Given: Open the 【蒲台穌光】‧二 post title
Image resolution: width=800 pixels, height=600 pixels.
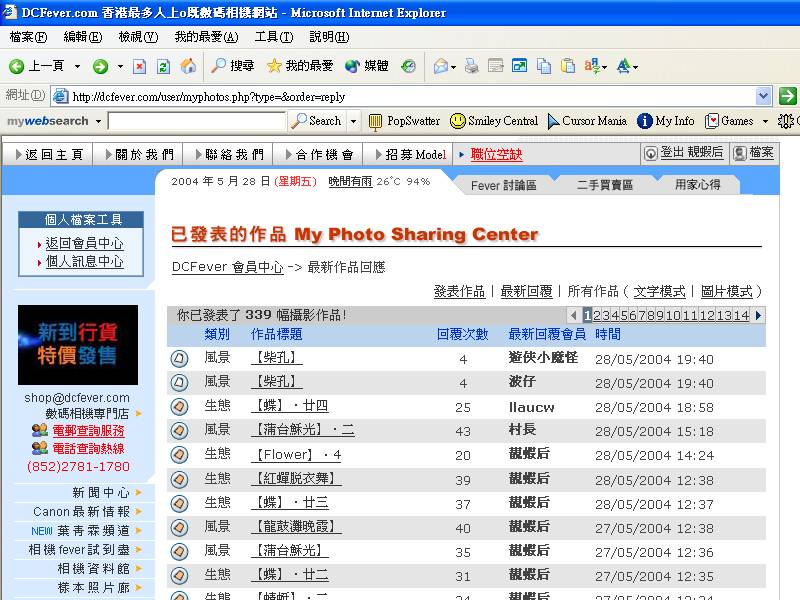Looking at the screenshot, I should pos(303,430).
